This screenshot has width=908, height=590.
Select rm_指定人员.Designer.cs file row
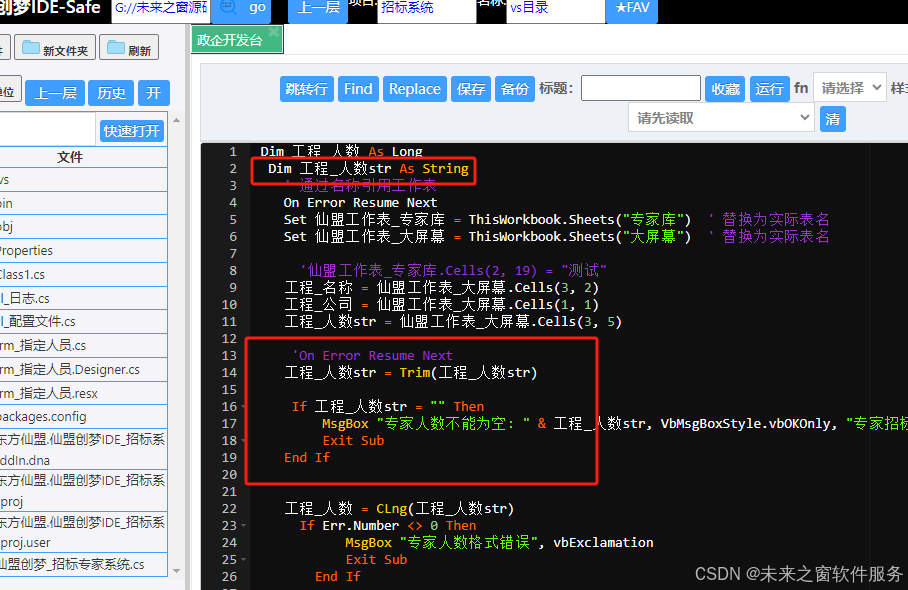coord(83,369)
